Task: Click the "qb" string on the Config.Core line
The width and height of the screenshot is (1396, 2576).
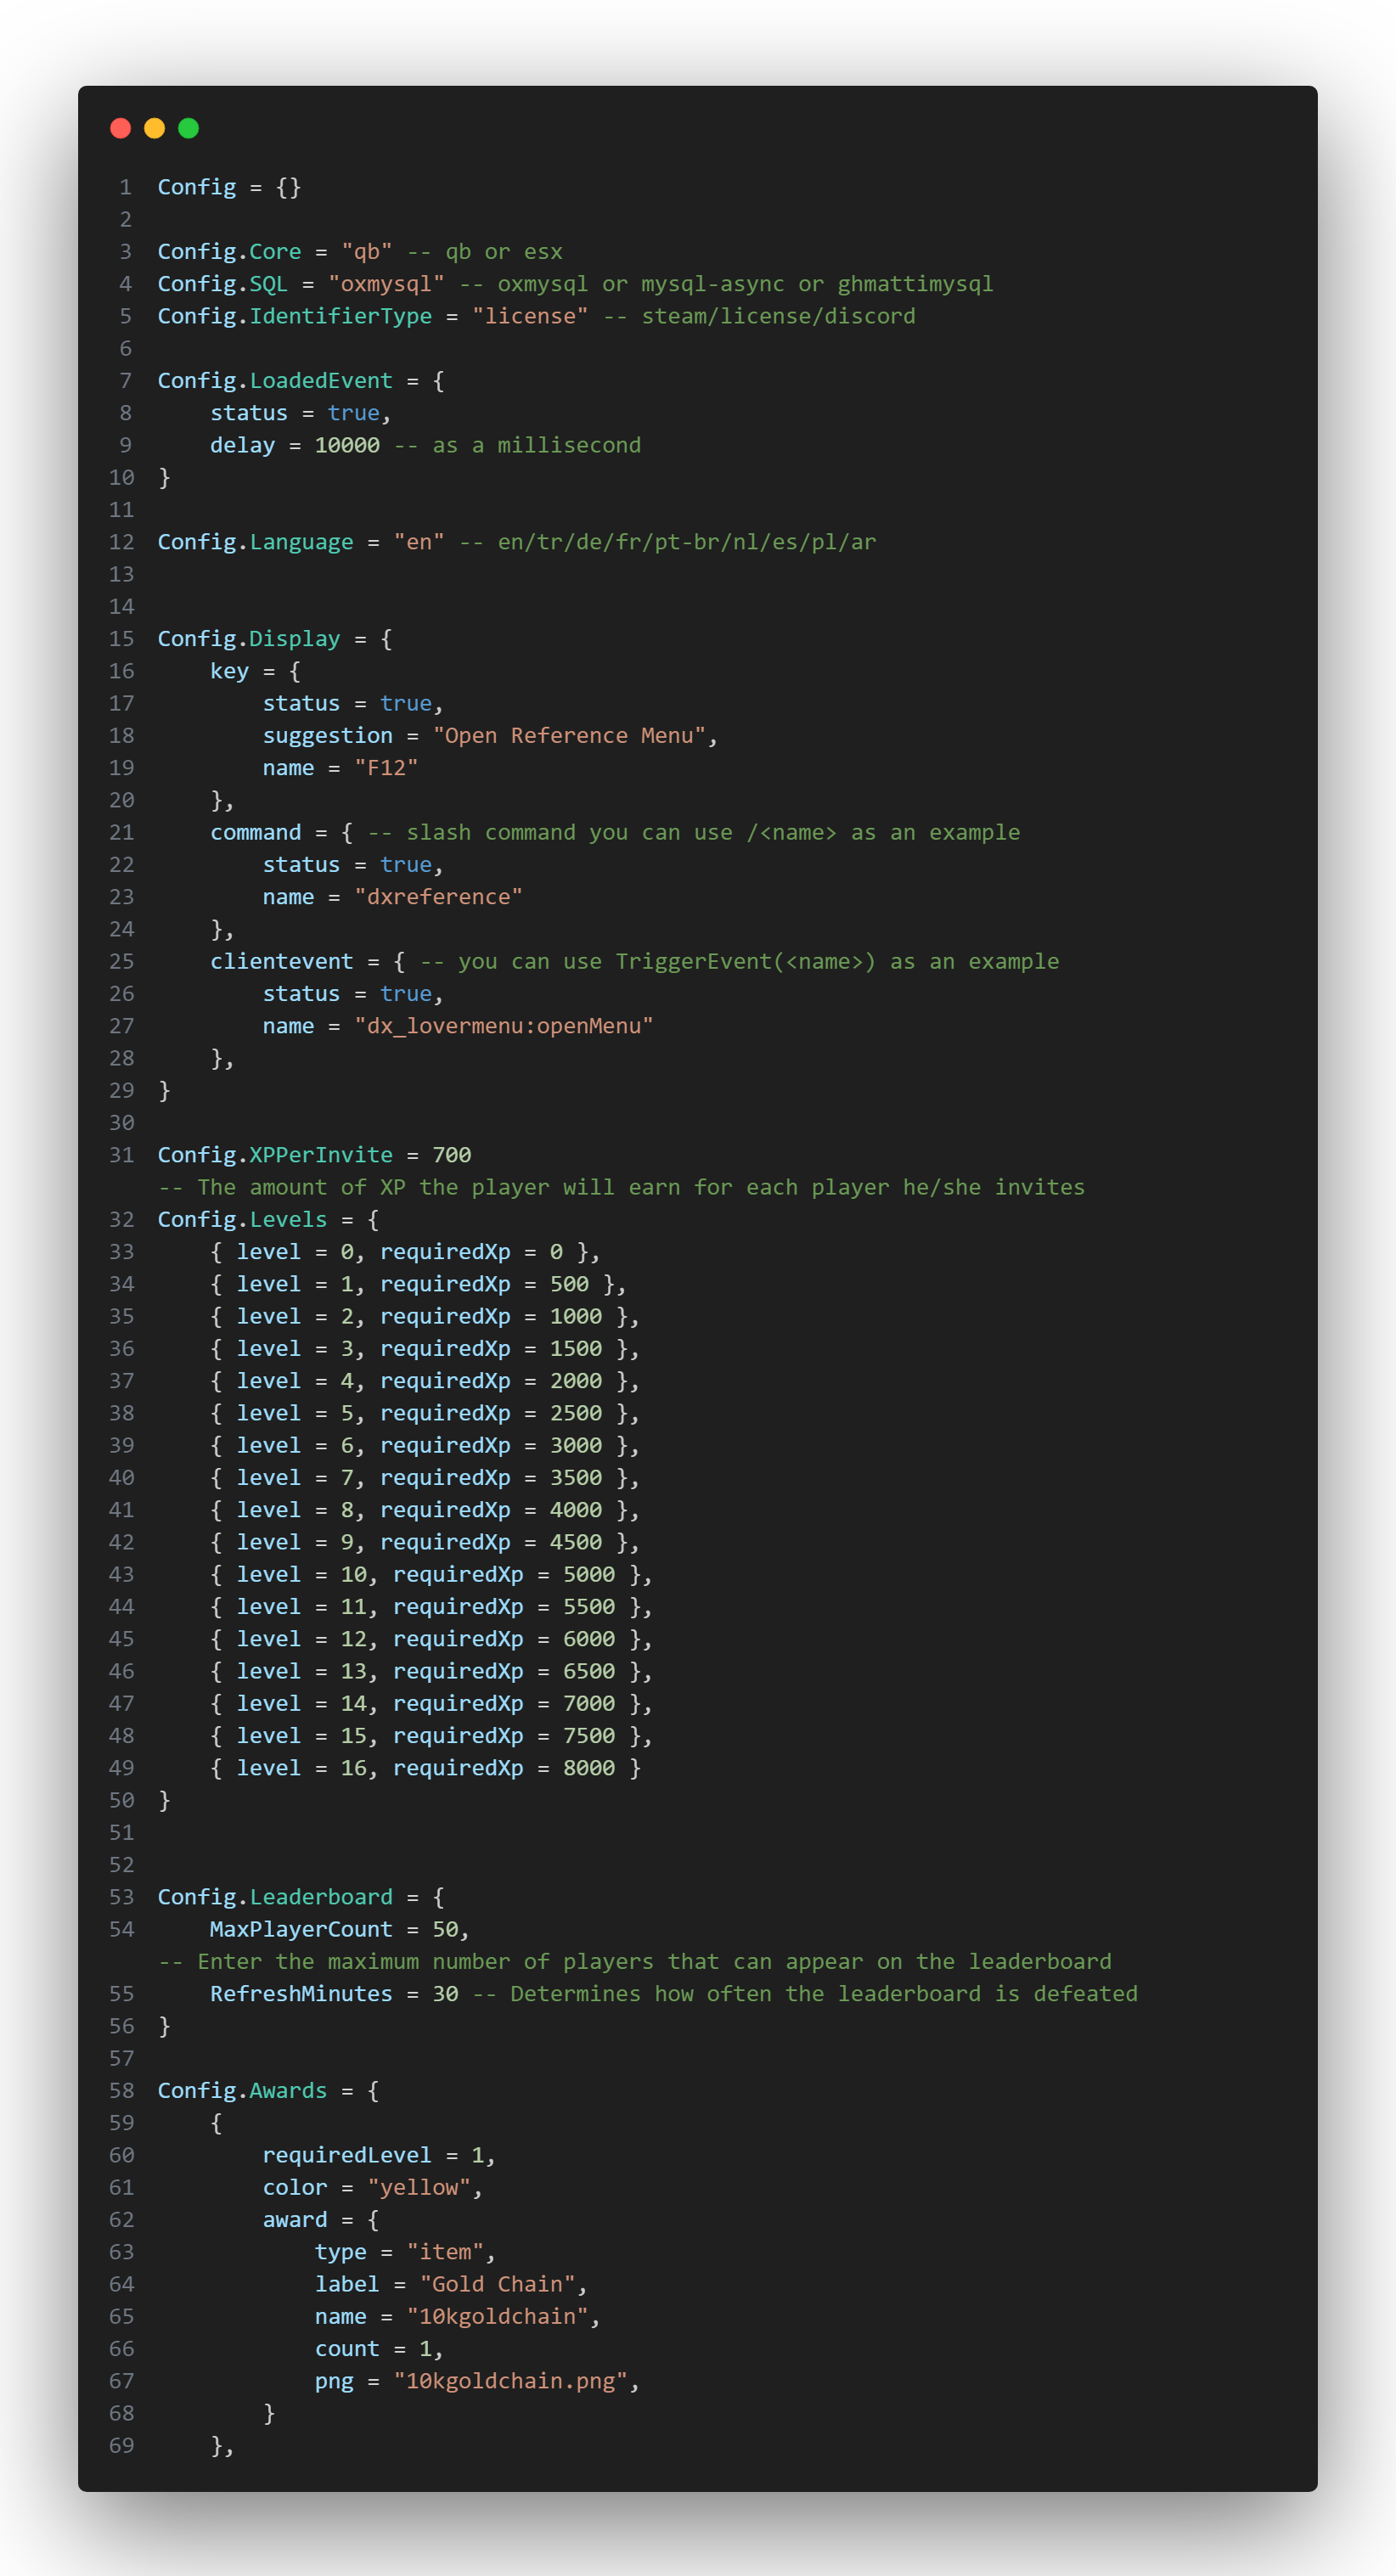Action: coord(367,252)
